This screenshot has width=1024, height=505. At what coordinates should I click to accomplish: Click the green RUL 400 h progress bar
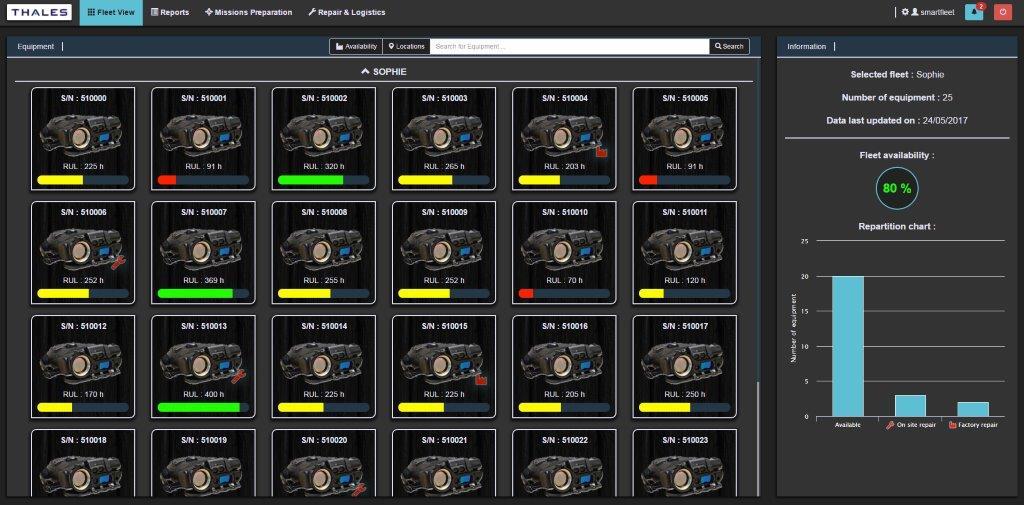(203, 407)
